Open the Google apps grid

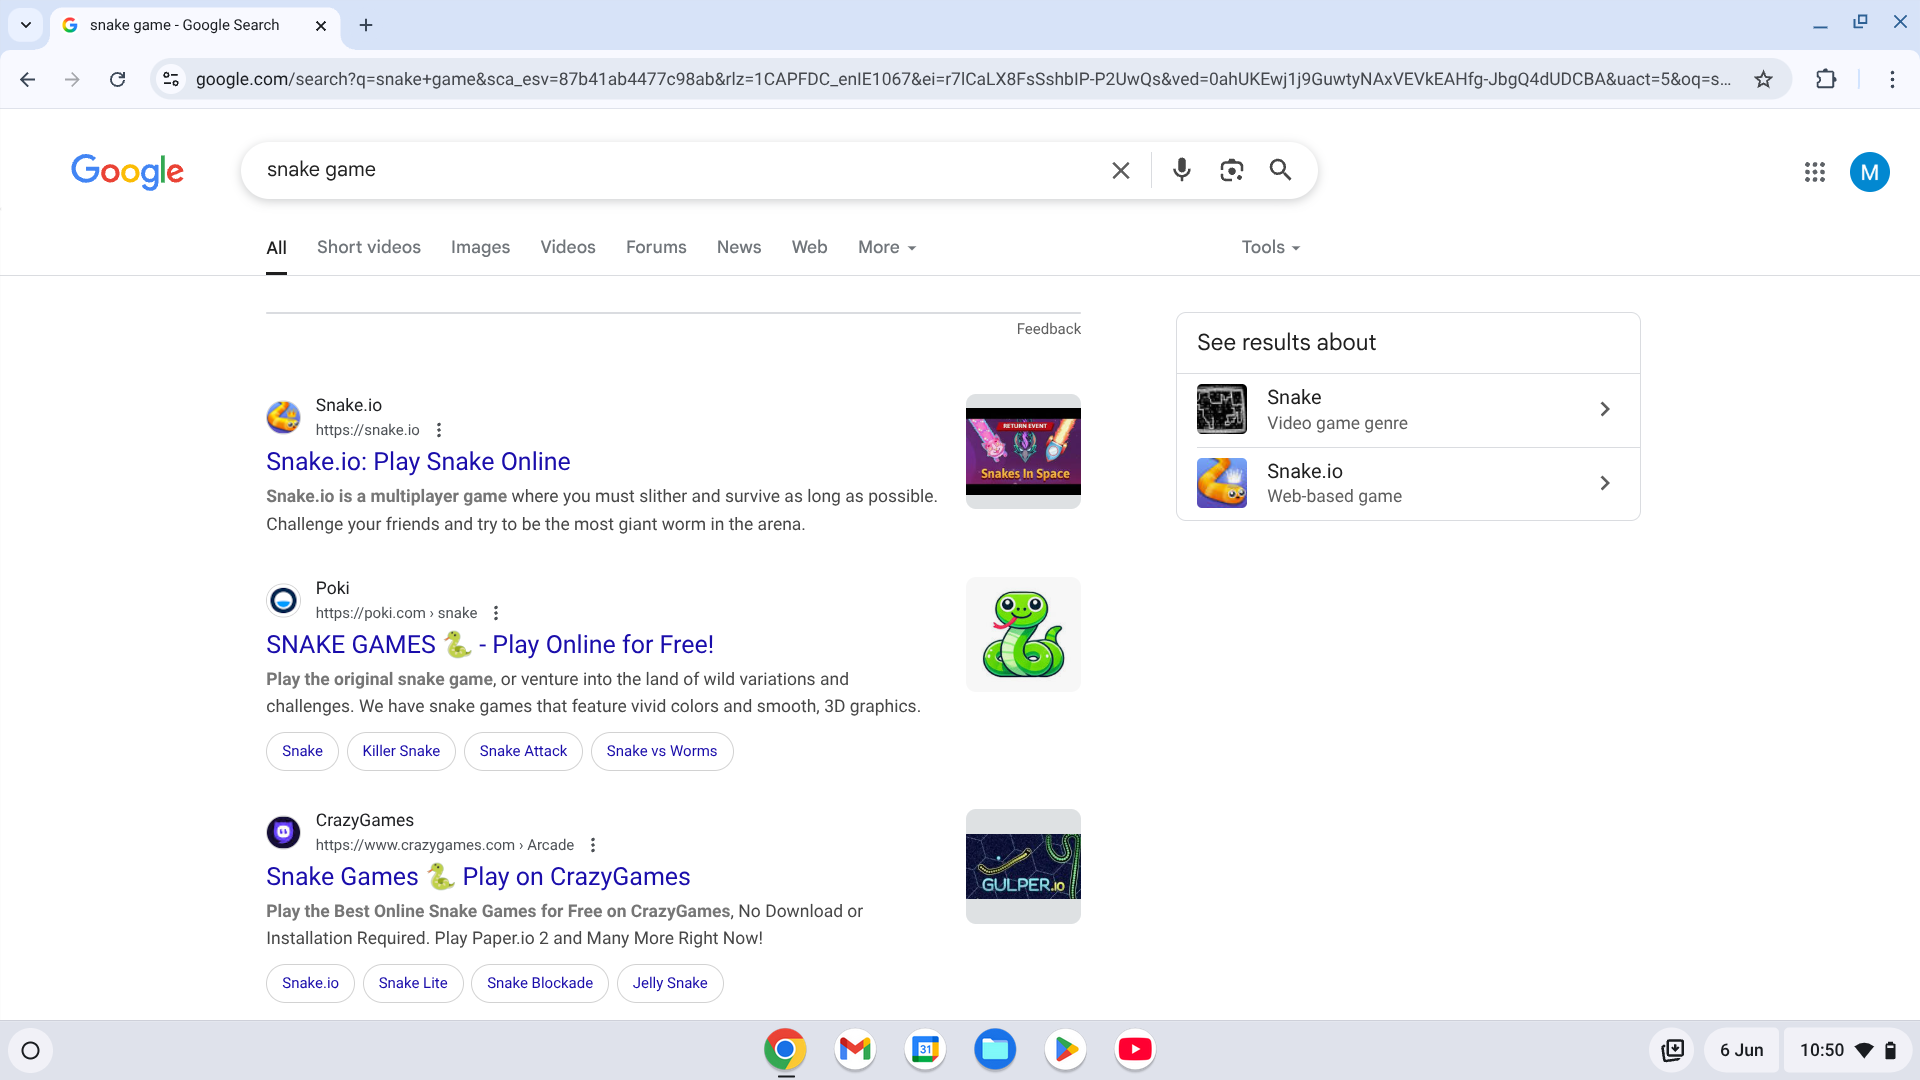(1815, 172)
